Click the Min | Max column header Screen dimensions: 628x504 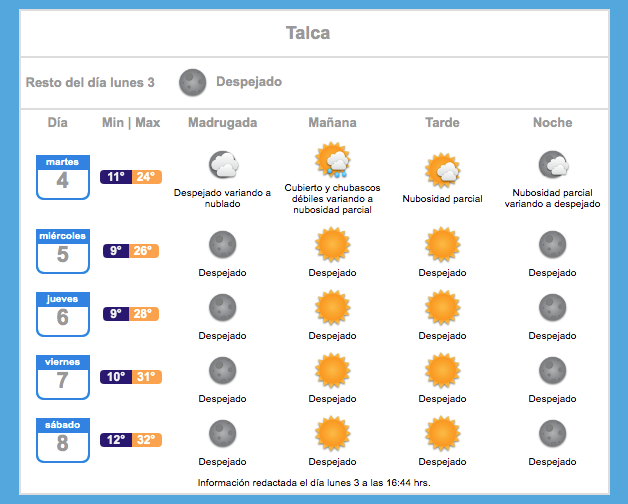coord(131,123)
